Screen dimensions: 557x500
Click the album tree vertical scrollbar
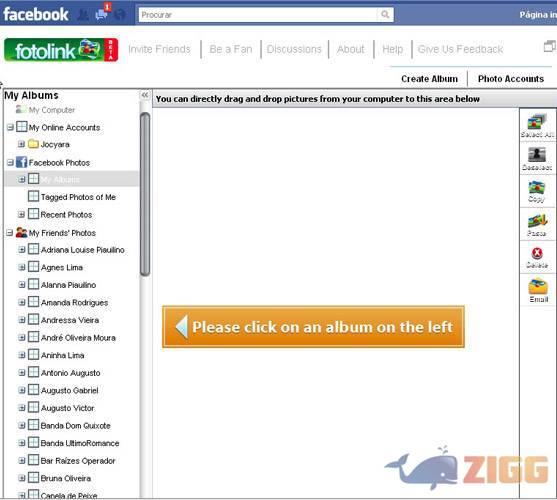point(145,194)
